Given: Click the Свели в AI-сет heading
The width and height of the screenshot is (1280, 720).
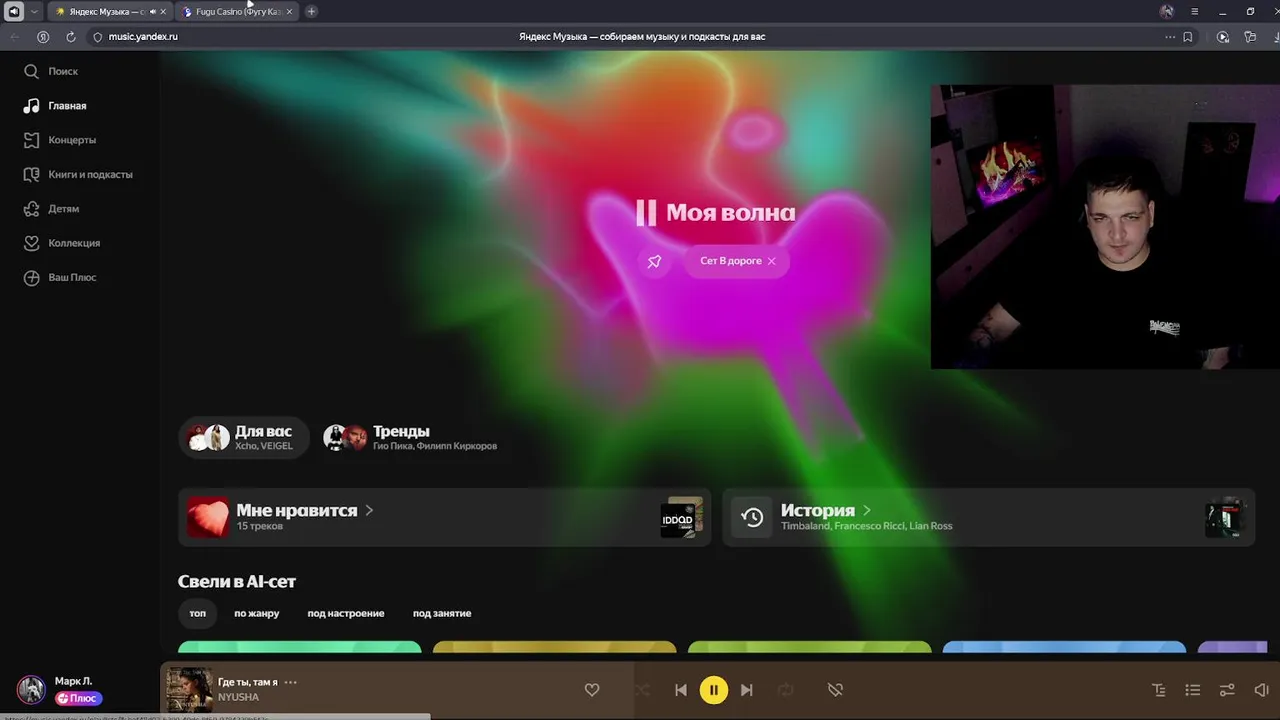Looking at the screenshot, I should (x=237, y=581).
